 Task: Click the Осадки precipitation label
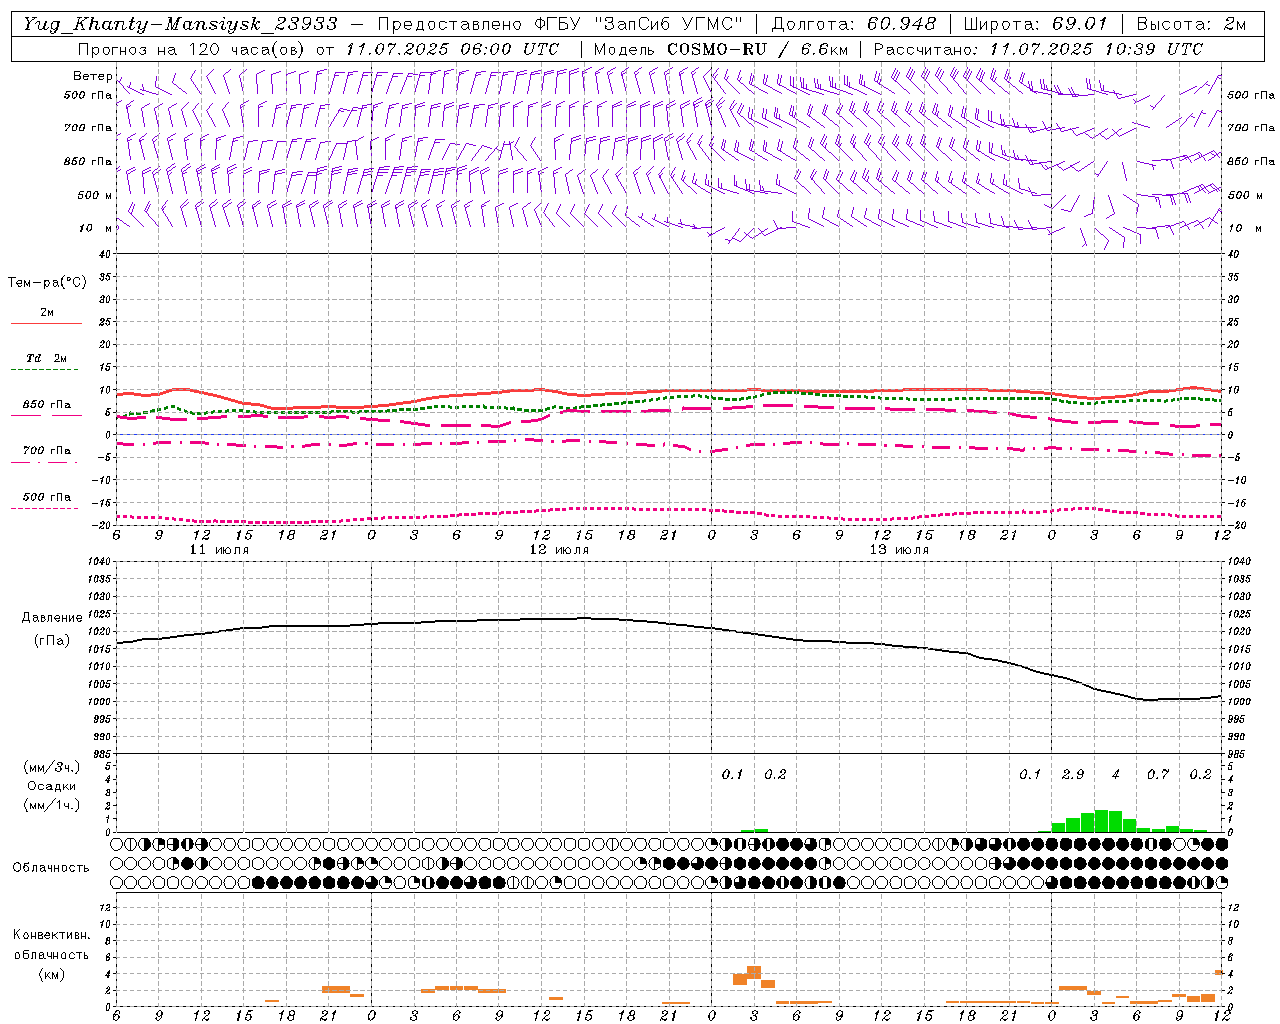click(51, 786)
